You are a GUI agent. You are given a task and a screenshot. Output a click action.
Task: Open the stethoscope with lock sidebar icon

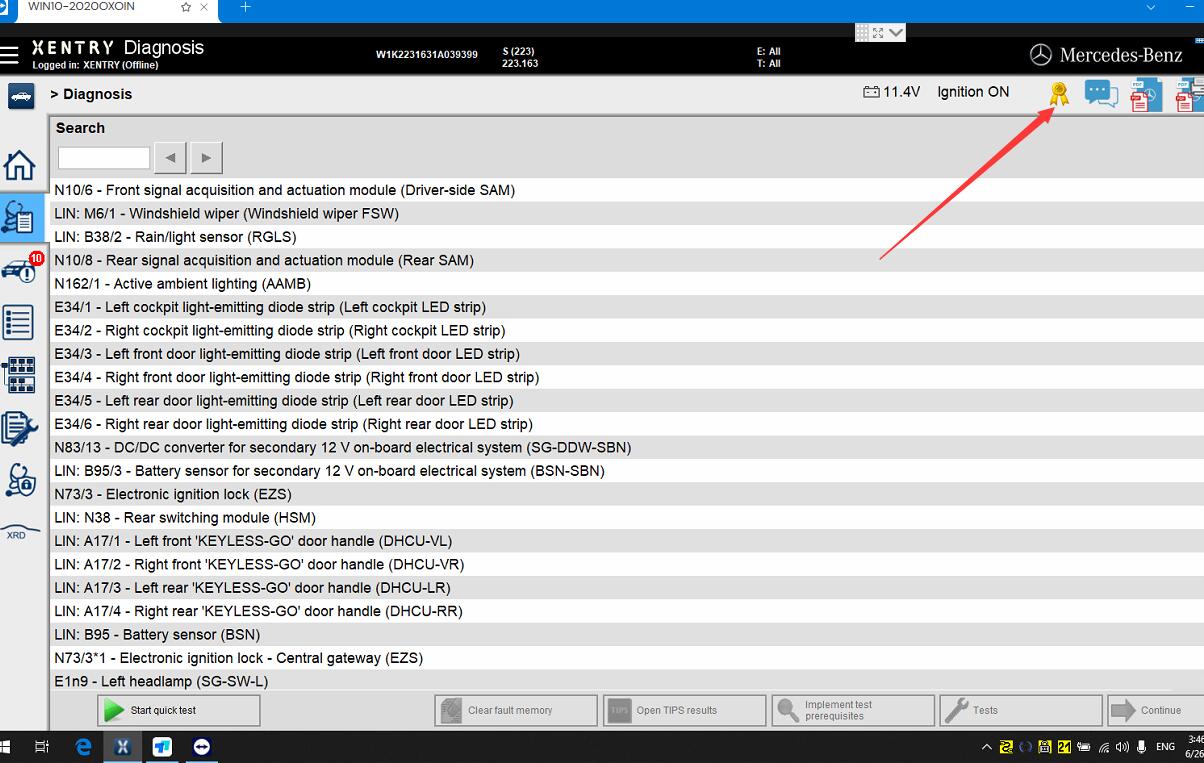tap(20, 481)
